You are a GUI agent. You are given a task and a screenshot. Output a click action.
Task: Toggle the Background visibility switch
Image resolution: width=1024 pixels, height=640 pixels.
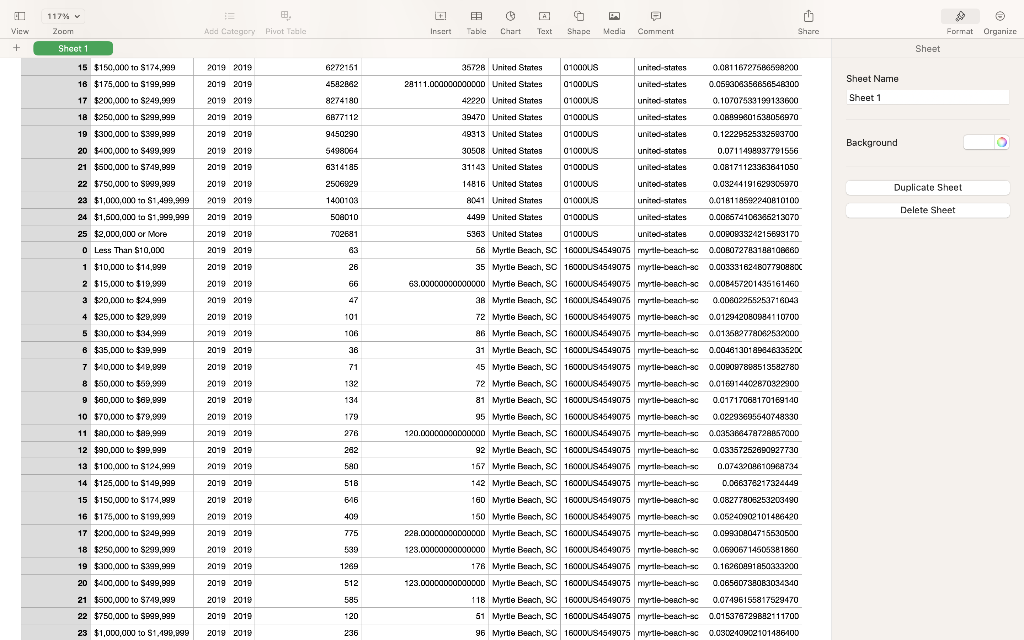click(978, 142)
